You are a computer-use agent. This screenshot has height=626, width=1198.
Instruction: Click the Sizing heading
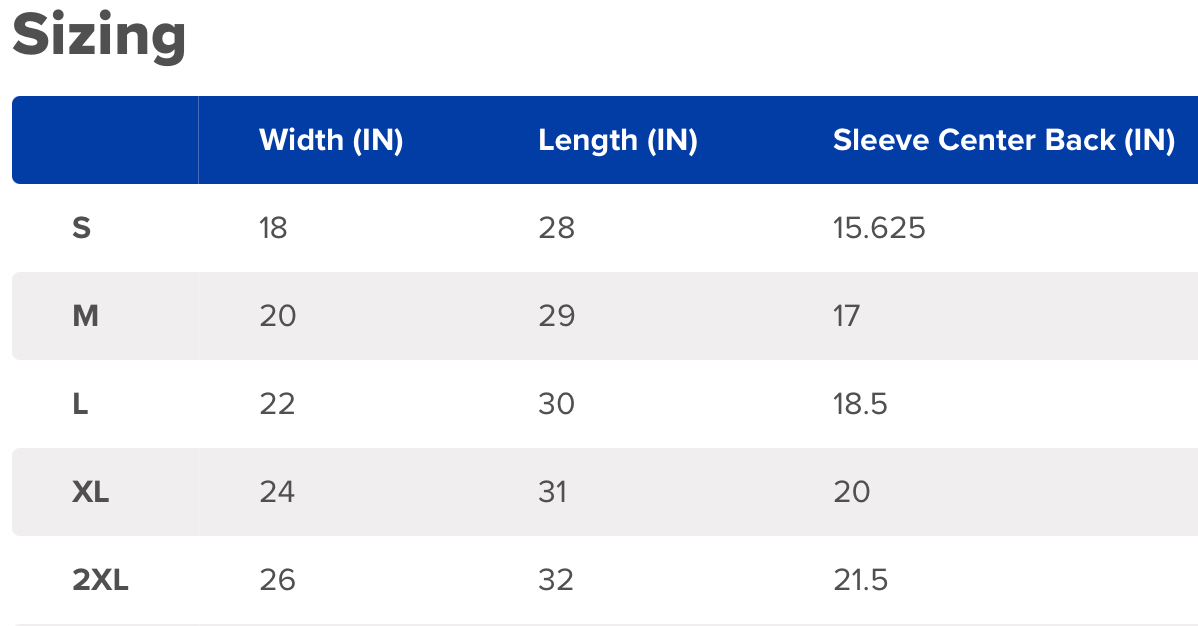(x=99, y=36)
